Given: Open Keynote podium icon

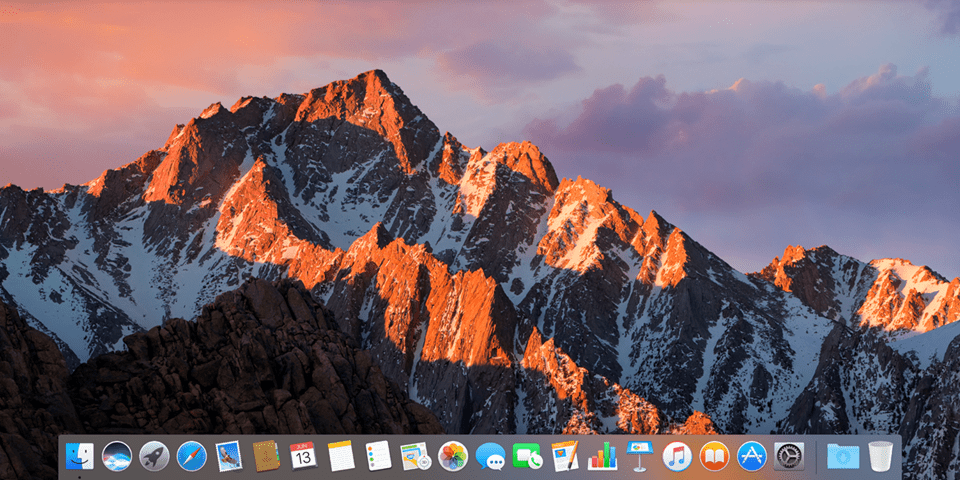Looking at the screenshot, I should [x=640, y=456].
